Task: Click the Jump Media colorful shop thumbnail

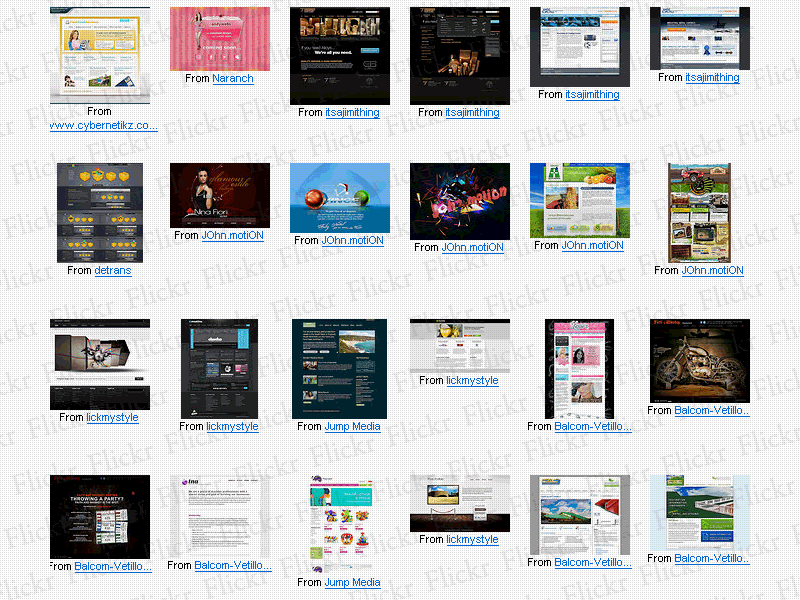Action: coord(340,523)
